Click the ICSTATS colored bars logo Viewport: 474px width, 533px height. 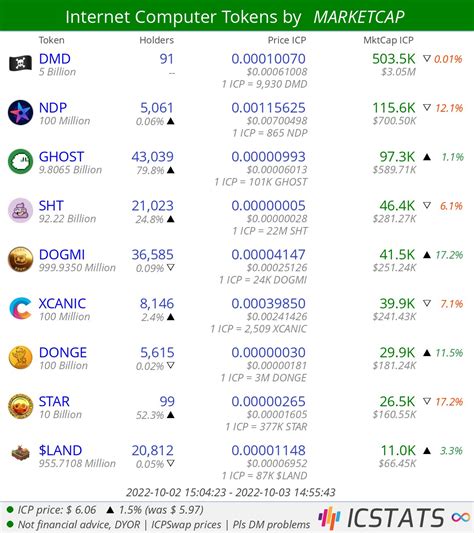tap(329, 518)
